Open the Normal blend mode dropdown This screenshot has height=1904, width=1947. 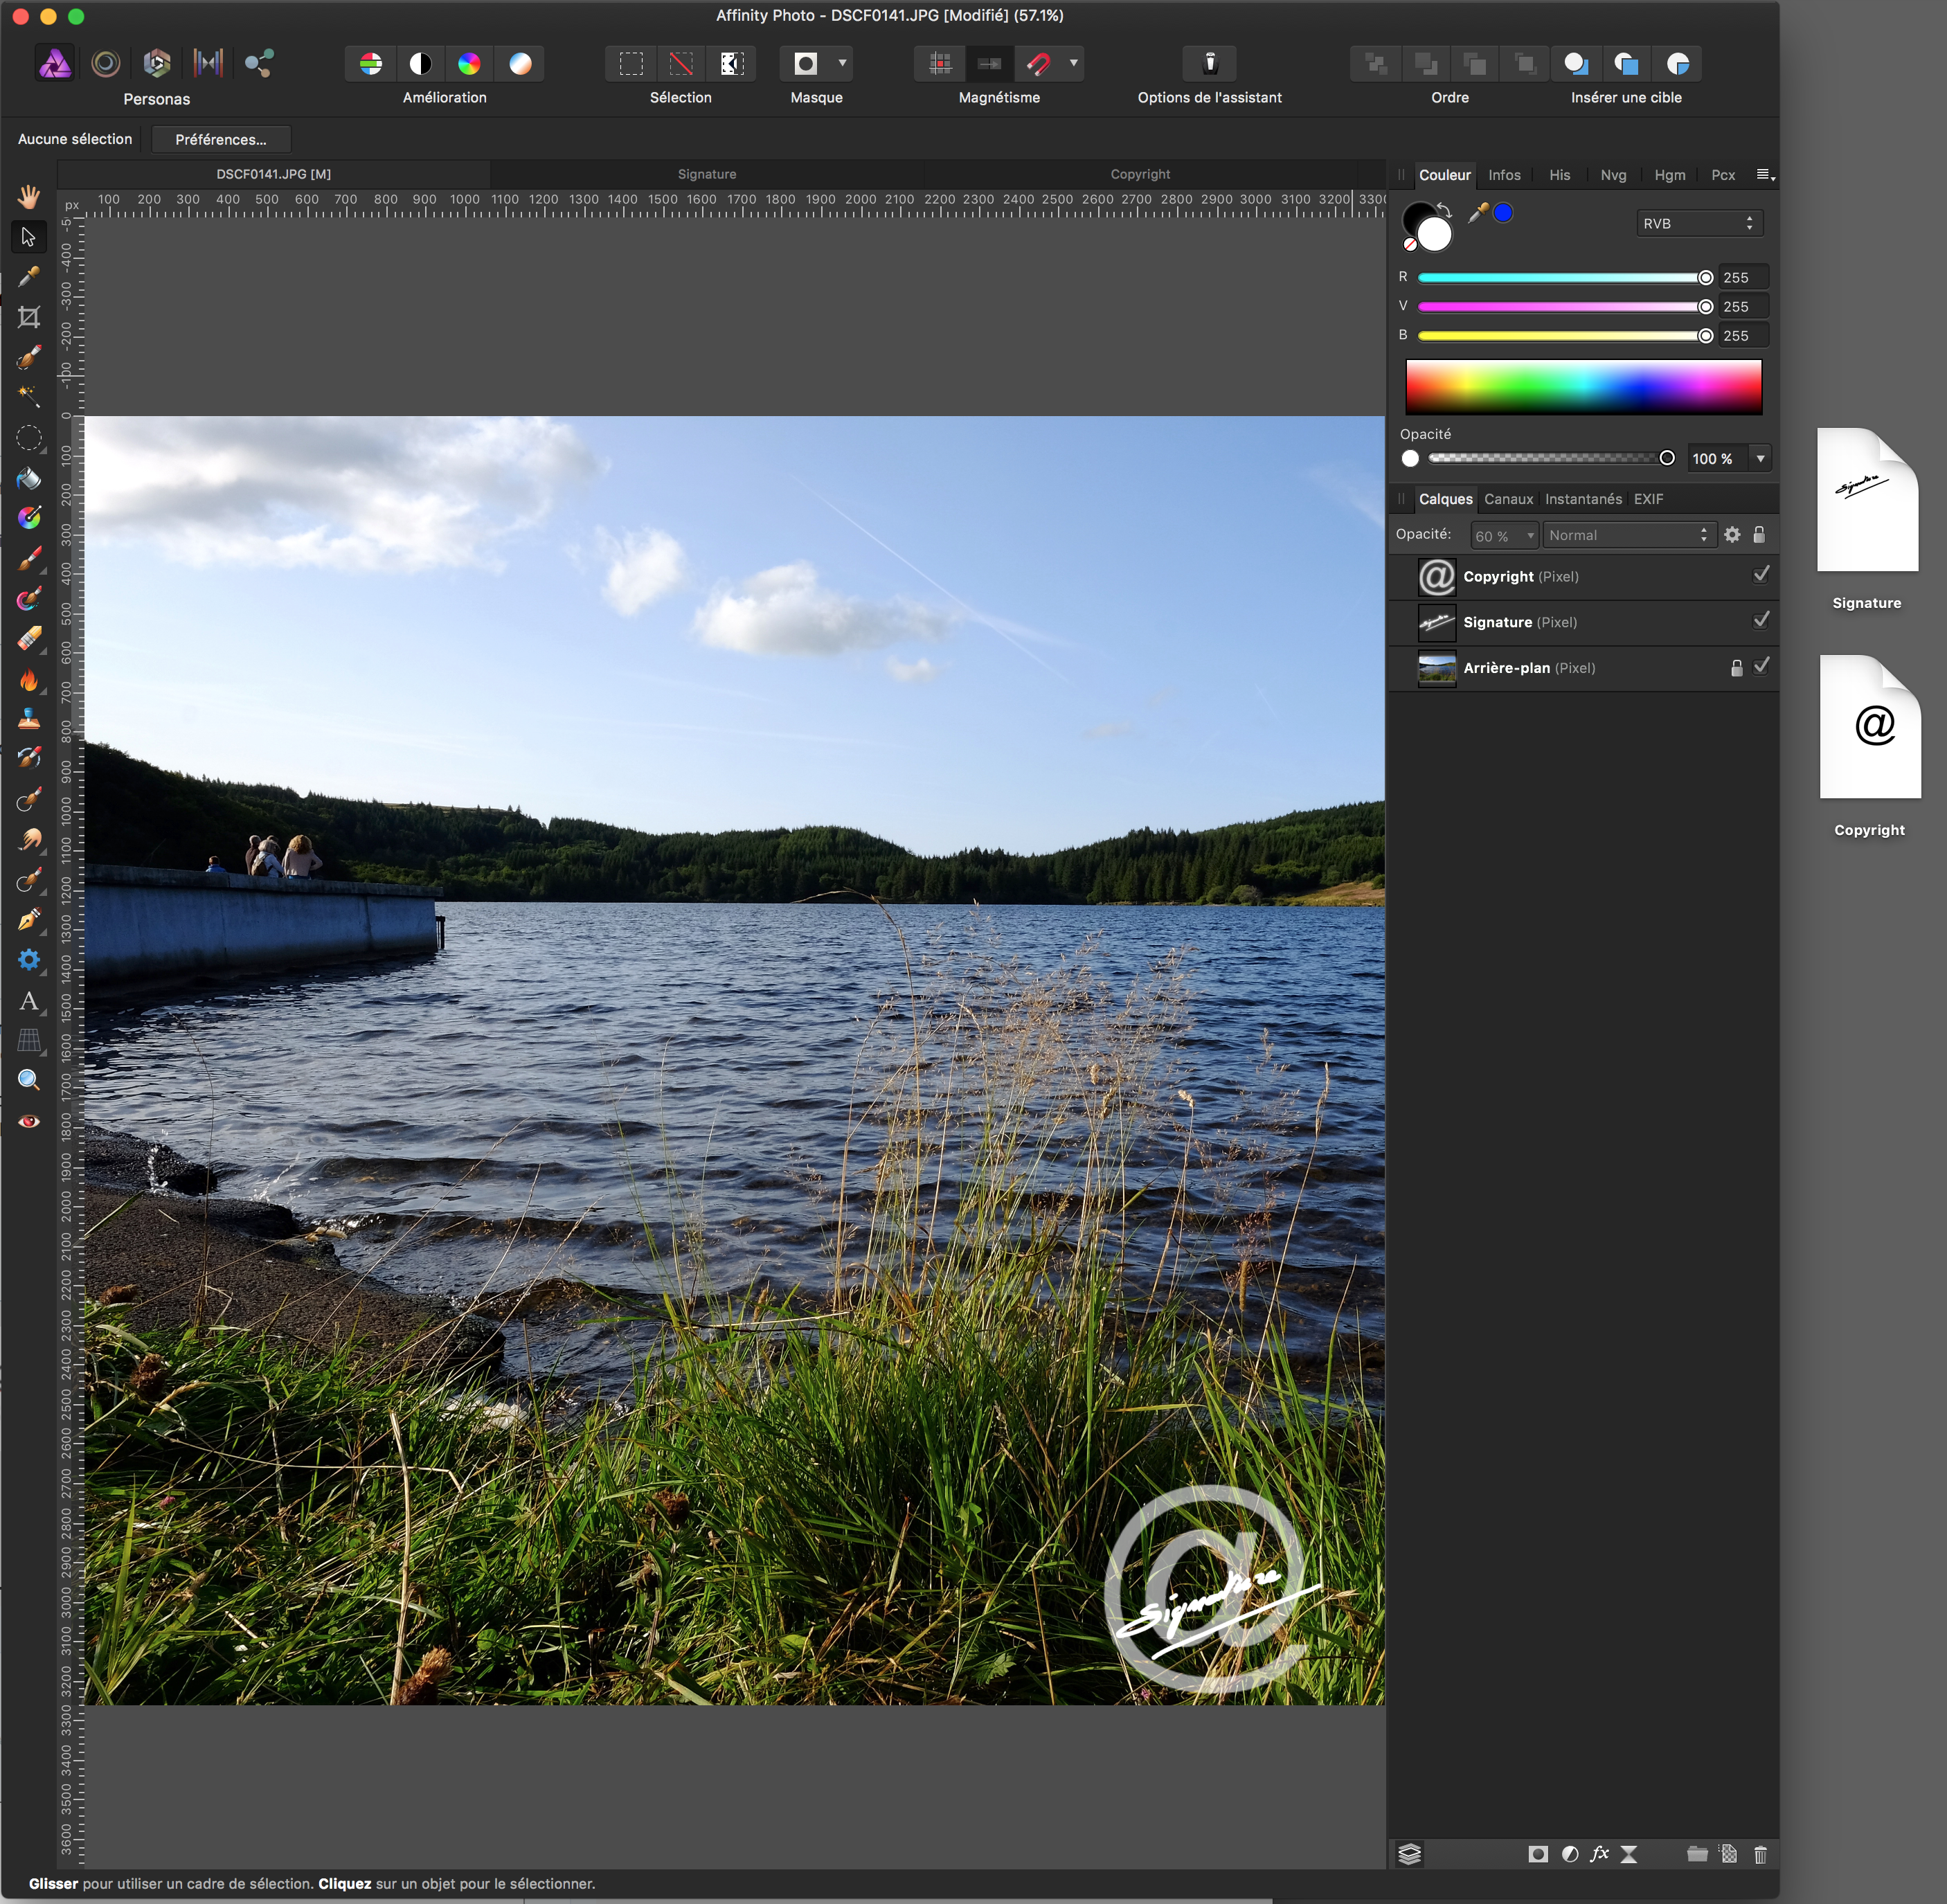(1628, 535)
